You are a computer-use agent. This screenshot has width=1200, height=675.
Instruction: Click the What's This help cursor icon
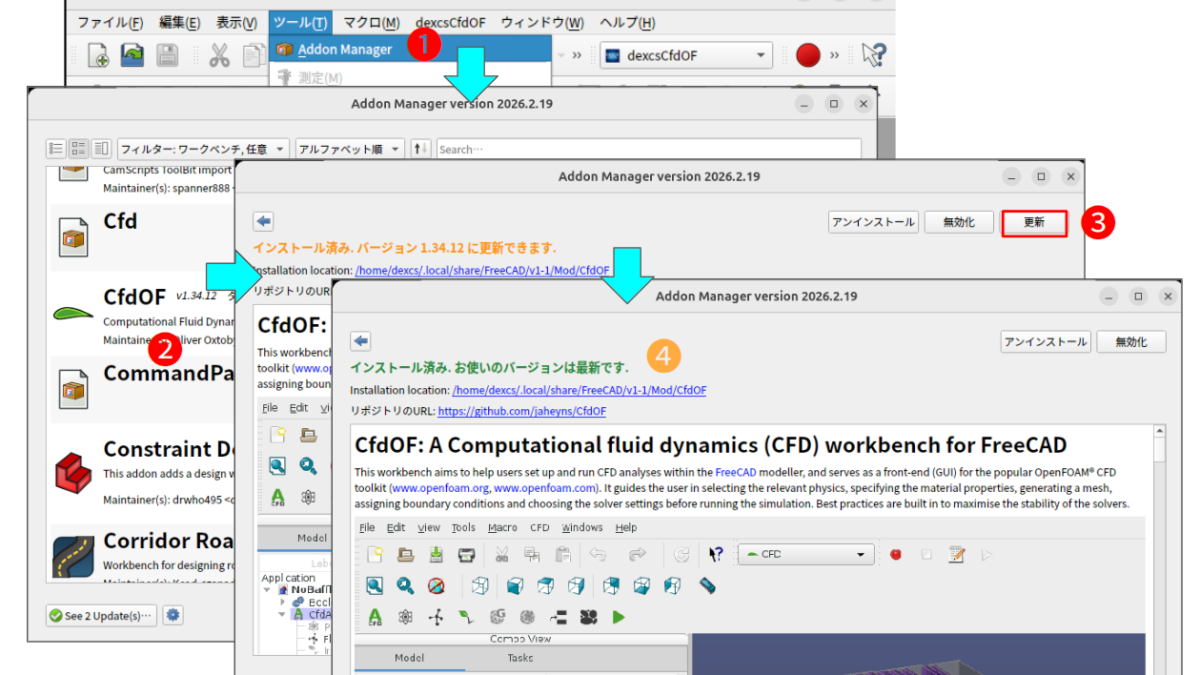tap(873, 56)
